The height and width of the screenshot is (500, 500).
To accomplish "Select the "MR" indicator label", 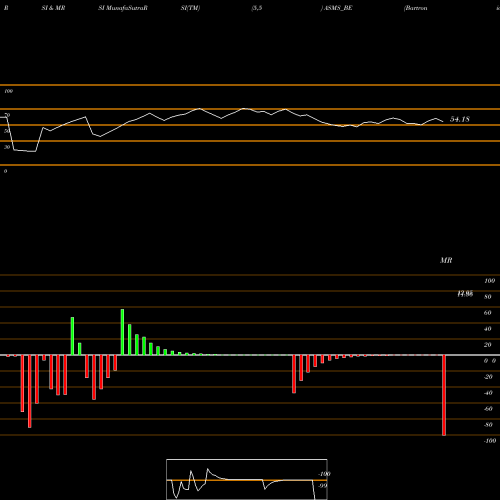I will pyautogui.click(x=446, y=260).
